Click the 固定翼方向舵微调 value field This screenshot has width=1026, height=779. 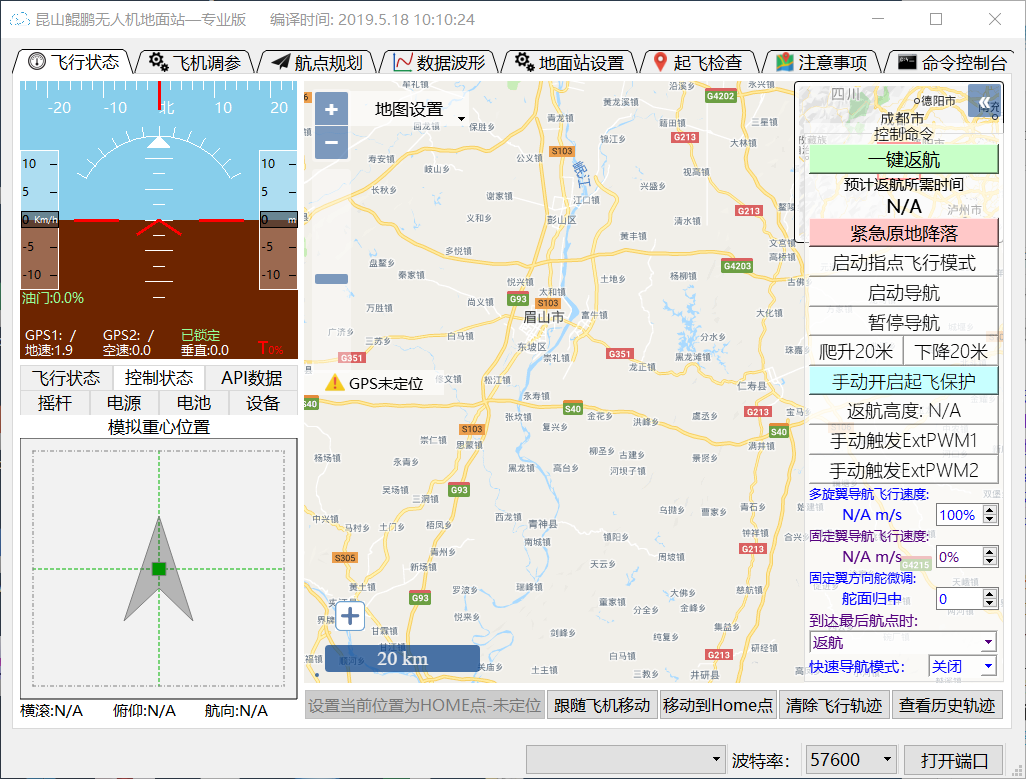pos(958,599)
